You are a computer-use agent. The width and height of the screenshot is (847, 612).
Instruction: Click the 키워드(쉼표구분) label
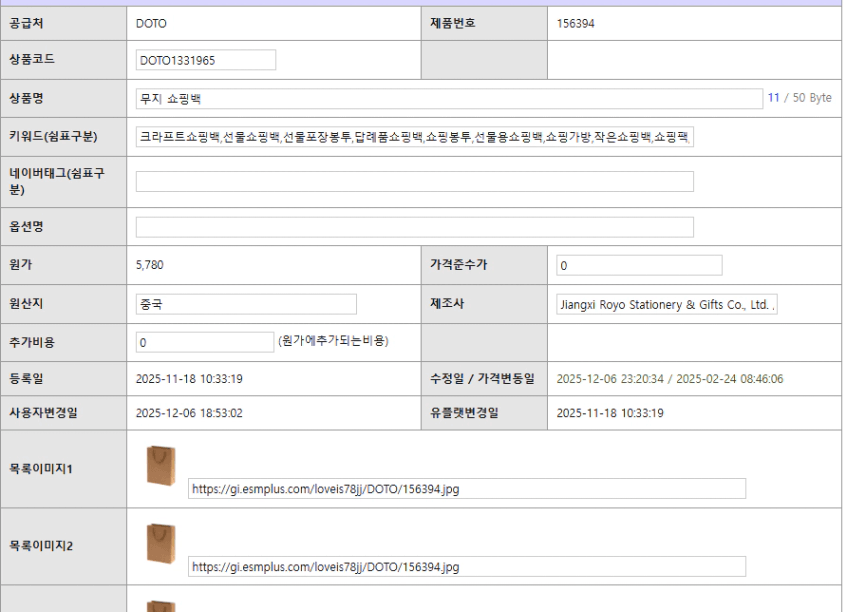click(x=53, y=136)
